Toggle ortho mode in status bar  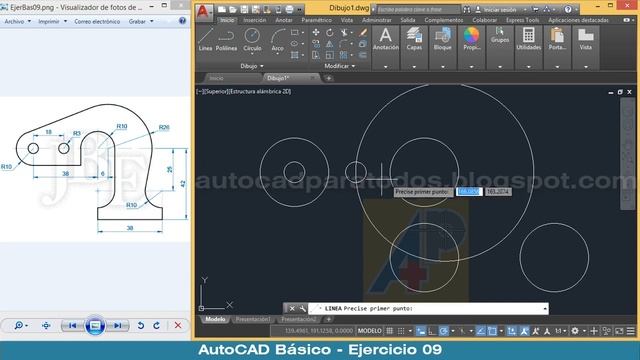pos(432,331)
